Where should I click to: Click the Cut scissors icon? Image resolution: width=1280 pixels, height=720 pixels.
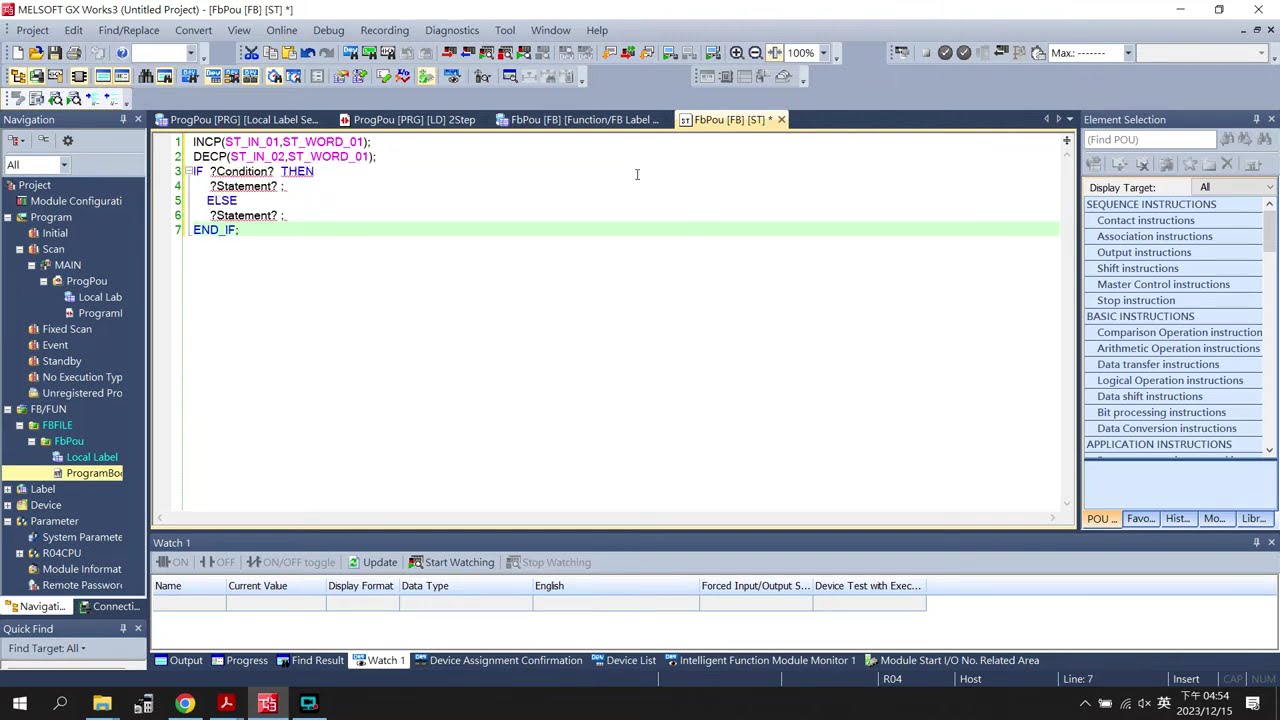click(251, 53)
